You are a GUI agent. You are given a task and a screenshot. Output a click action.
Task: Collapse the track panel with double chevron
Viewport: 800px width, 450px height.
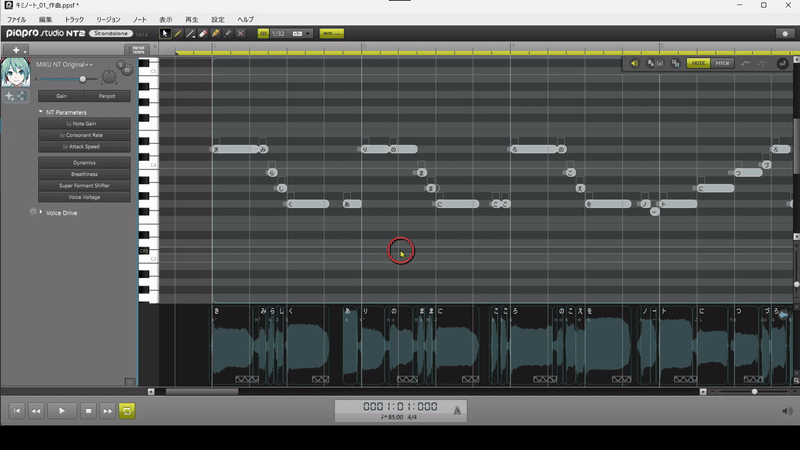point(155,47)
